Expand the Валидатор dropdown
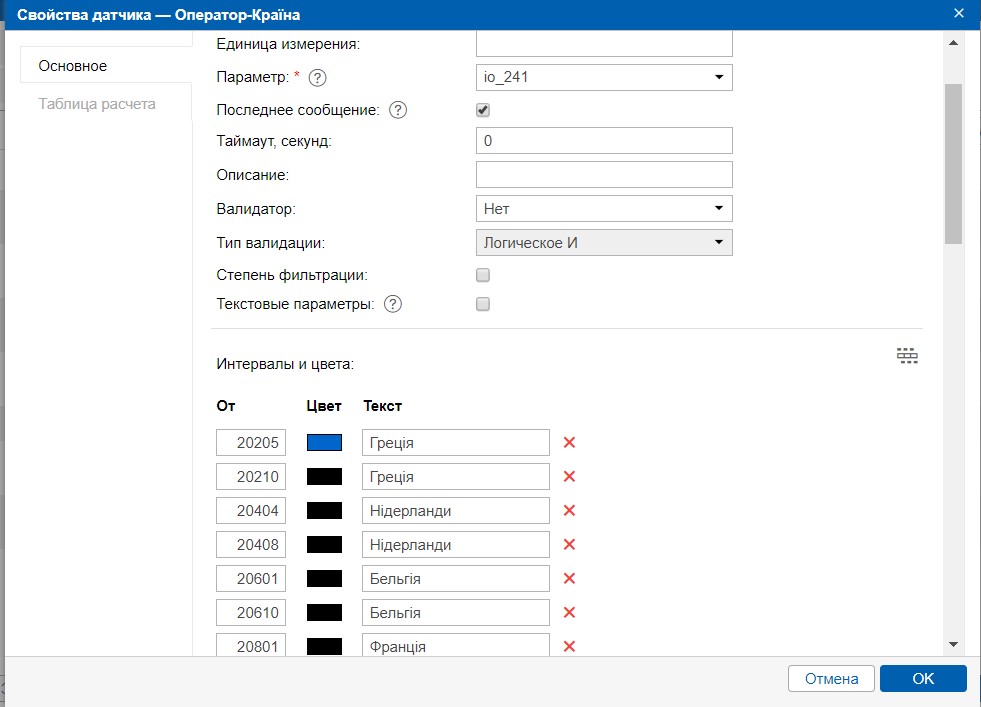The width and height of the screenshot is (981, 707). pos(604,208)
